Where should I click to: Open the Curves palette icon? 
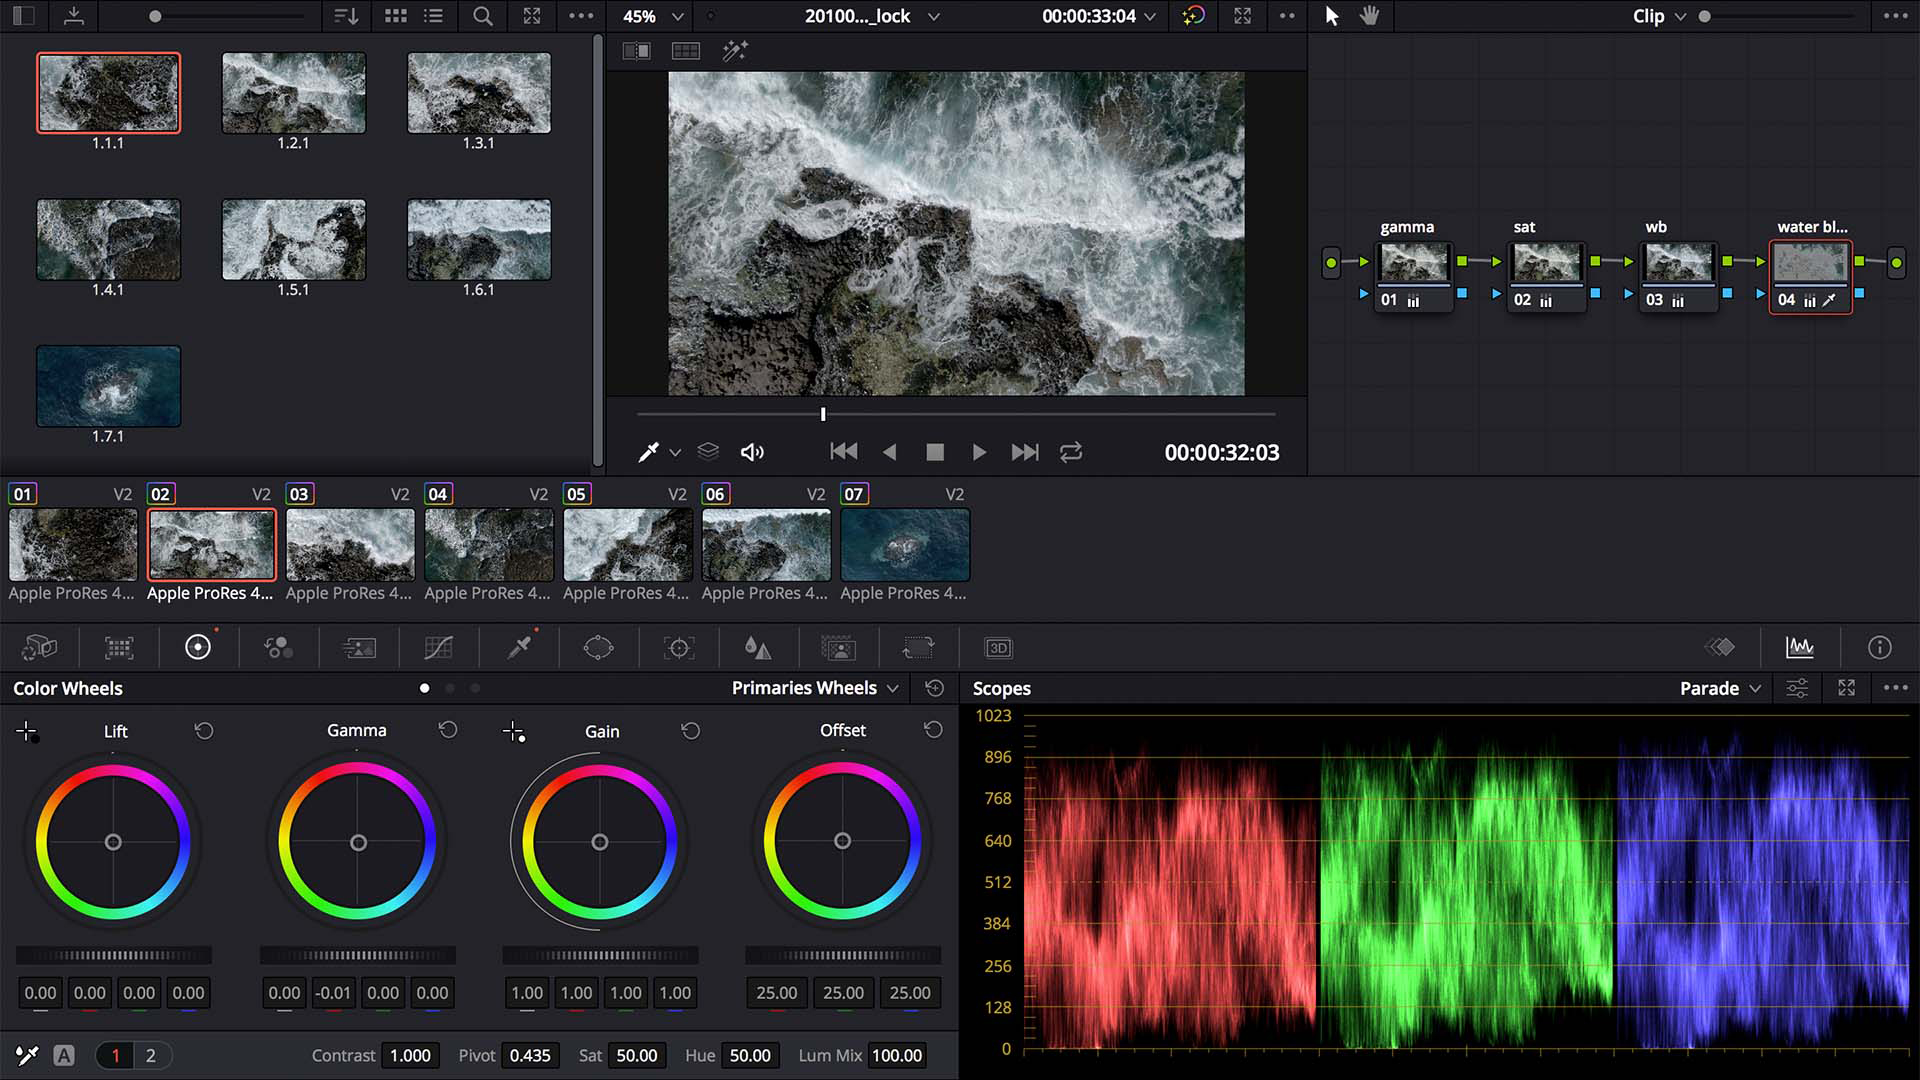pos(438,648)
